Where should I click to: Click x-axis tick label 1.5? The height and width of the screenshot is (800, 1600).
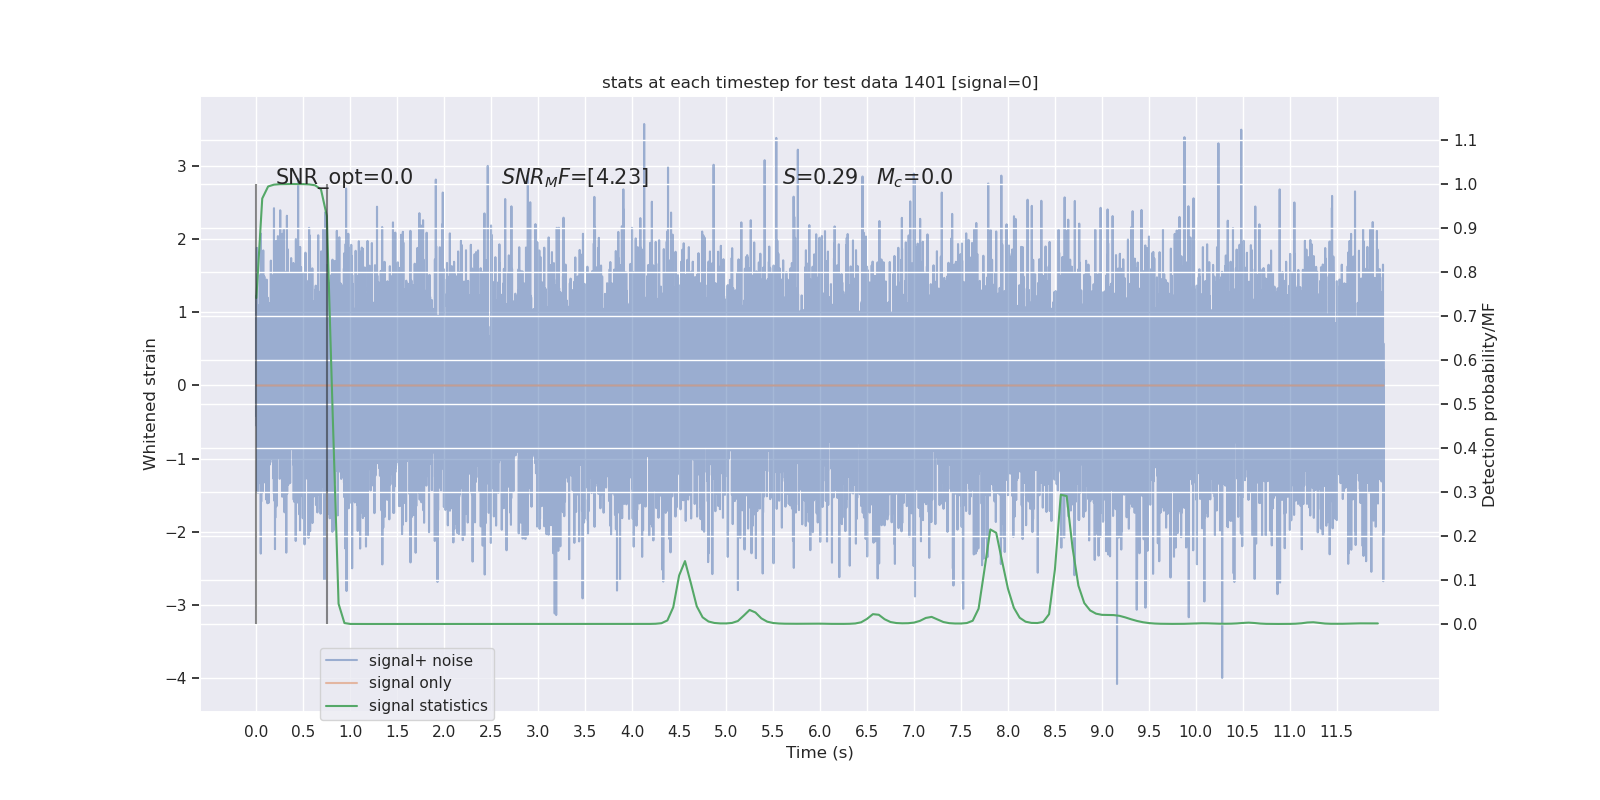397,731
